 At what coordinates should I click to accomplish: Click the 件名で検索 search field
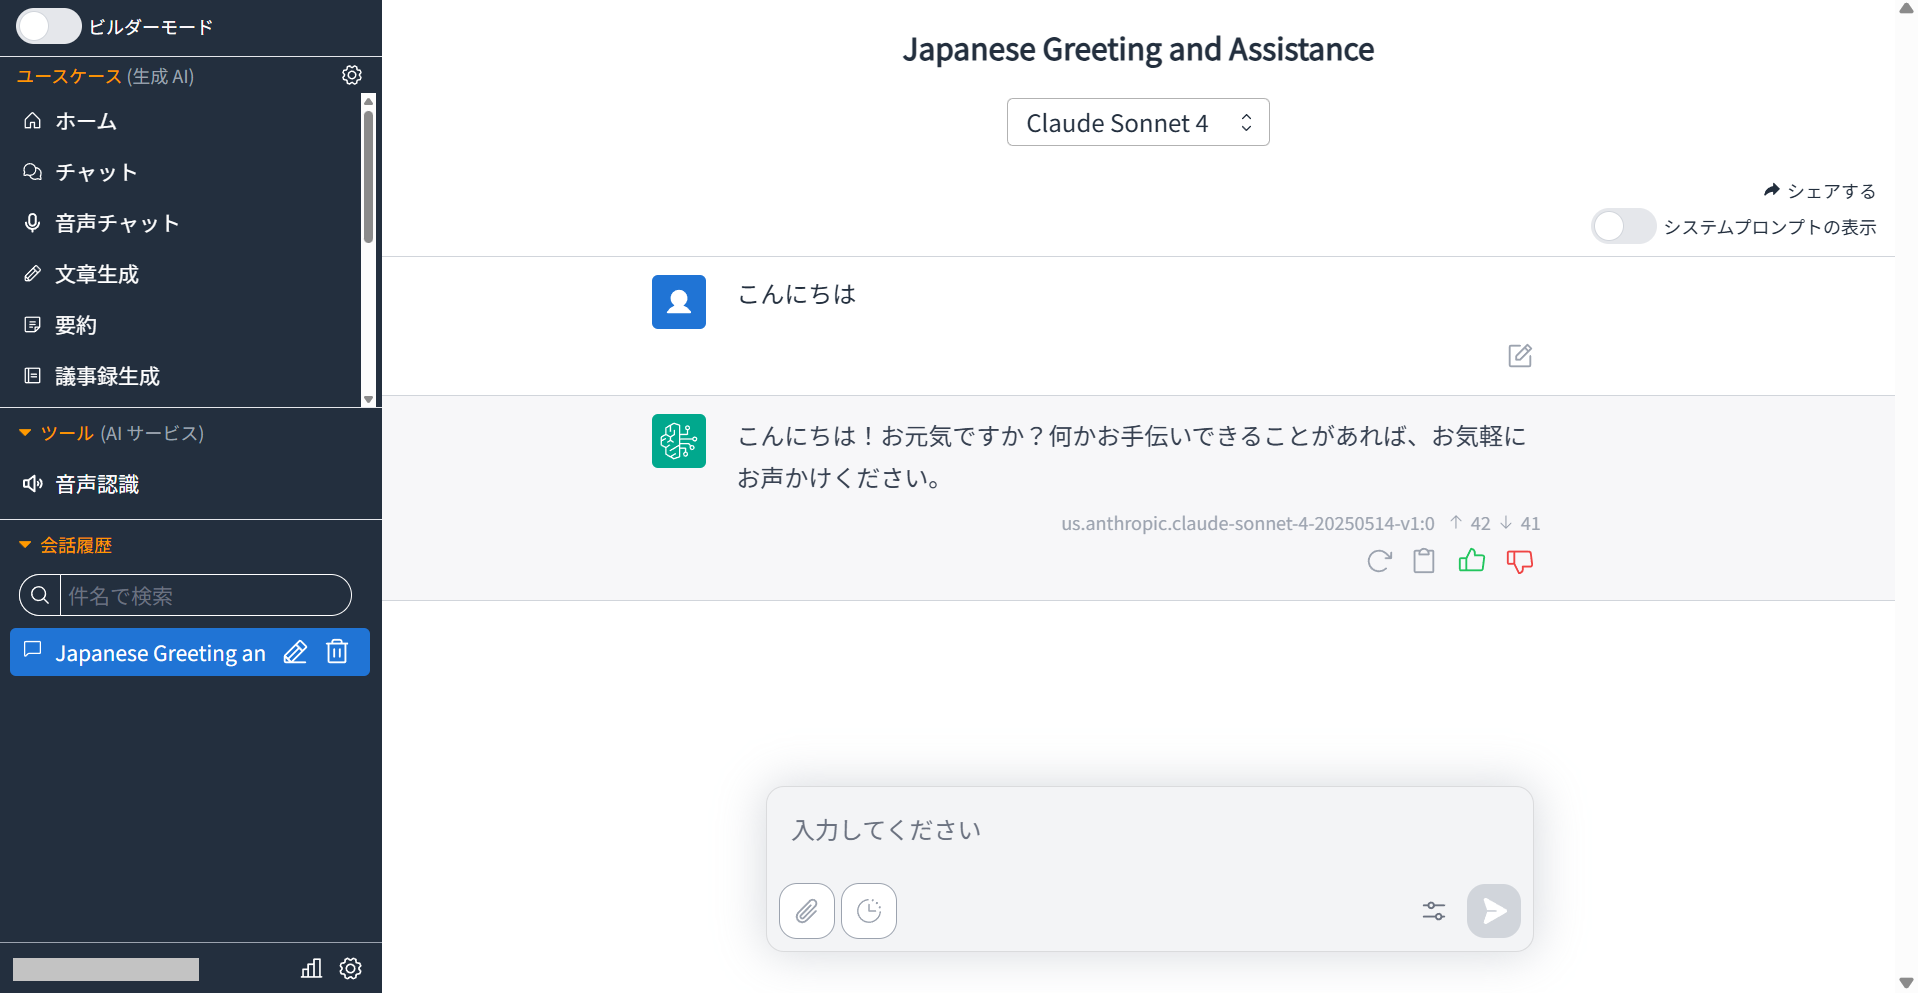point(205,595)
